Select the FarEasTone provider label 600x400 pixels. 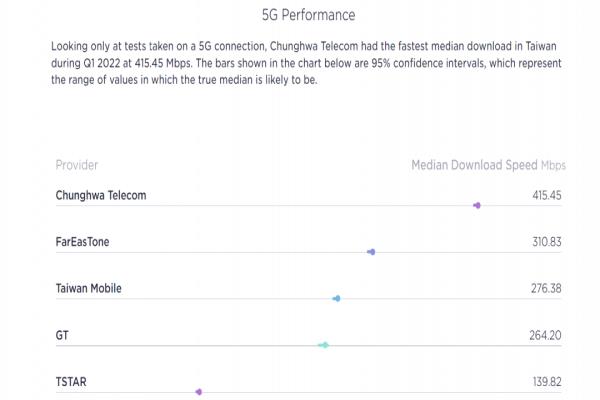pos(82,242)
